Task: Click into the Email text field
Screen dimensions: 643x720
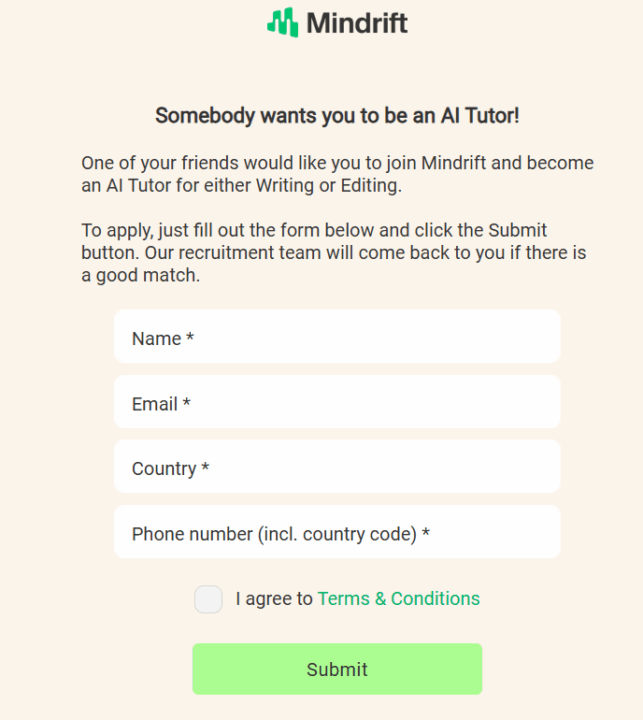Action: coord(337,402)
